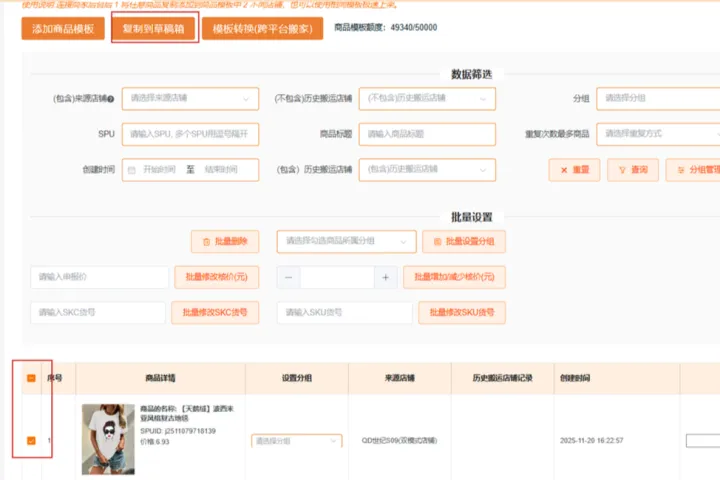This screenshot has height=480, width=720.
Task: Click the 分组管理 button
Action: coord(693,170)
